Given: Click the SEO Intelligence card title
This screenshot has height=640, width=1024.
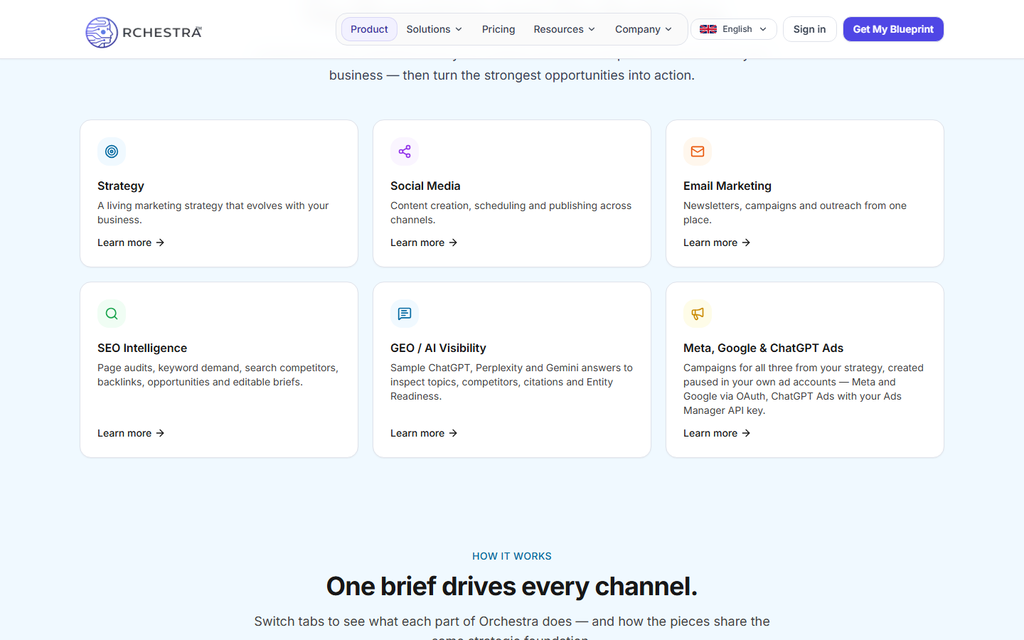Looking at the screenshot, I should (x=142, y=348).
